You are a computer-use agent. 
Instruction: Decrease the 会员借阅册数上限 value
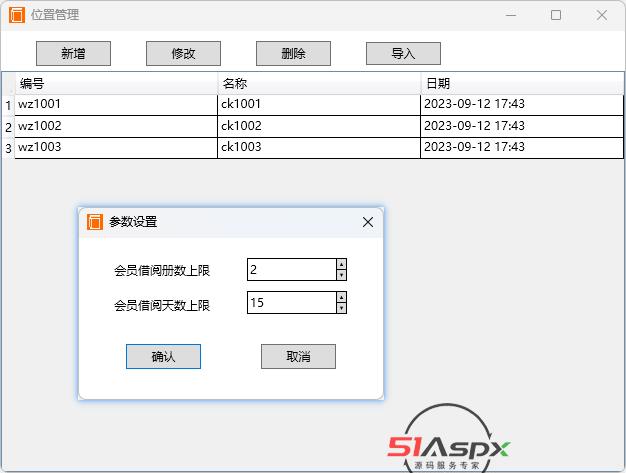pyautogui.click(x=341, y=275)
